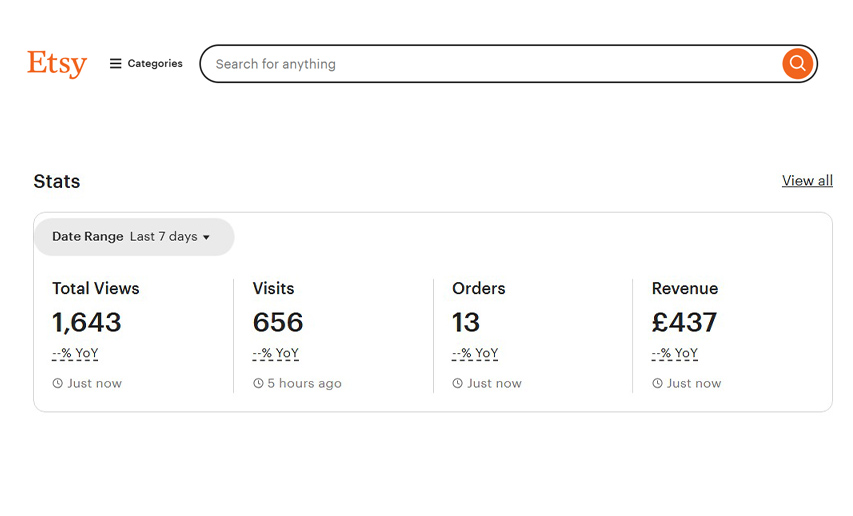This screenshot has height=516, width=853.
Task: Select the Total Views 1,643 figure
Action: click(x=86, y=322)
